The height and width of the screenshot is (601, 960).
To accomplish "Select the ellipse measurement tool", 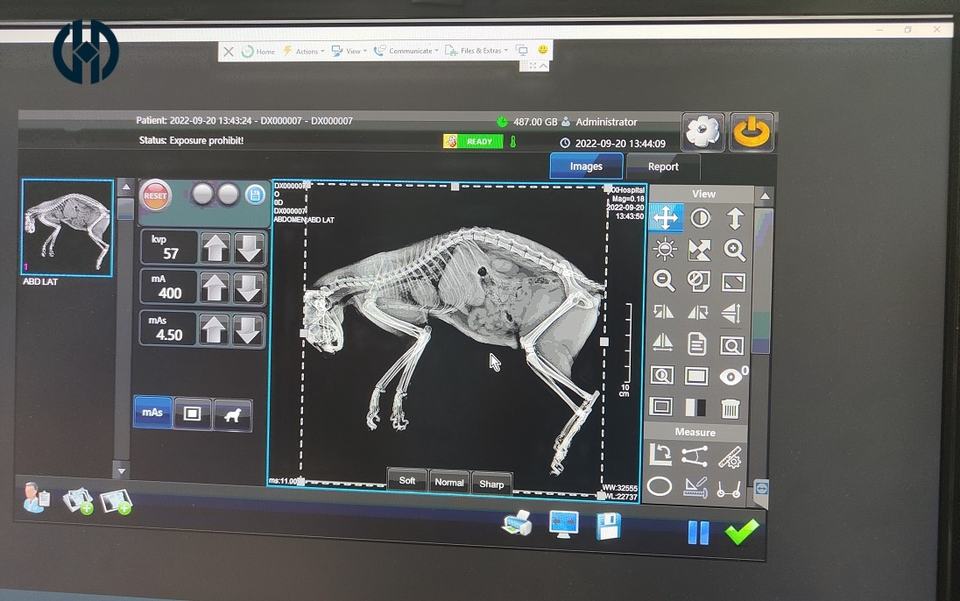I will [659, 487].
